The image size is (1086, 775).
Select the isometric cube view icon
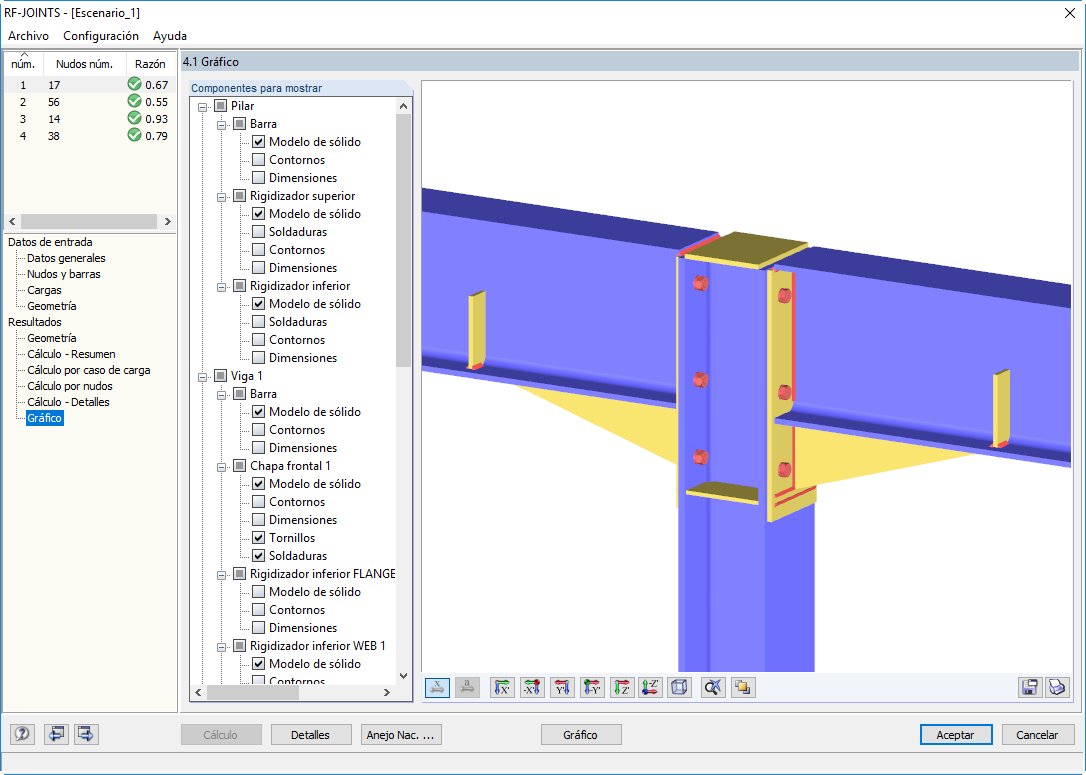pos(679,688)
